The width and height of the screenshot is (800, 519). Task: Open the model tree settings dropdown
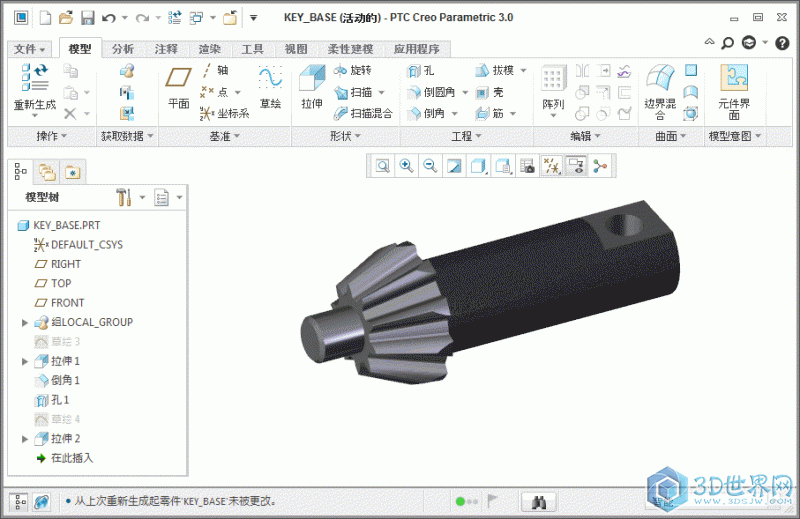tap(142, 197)
